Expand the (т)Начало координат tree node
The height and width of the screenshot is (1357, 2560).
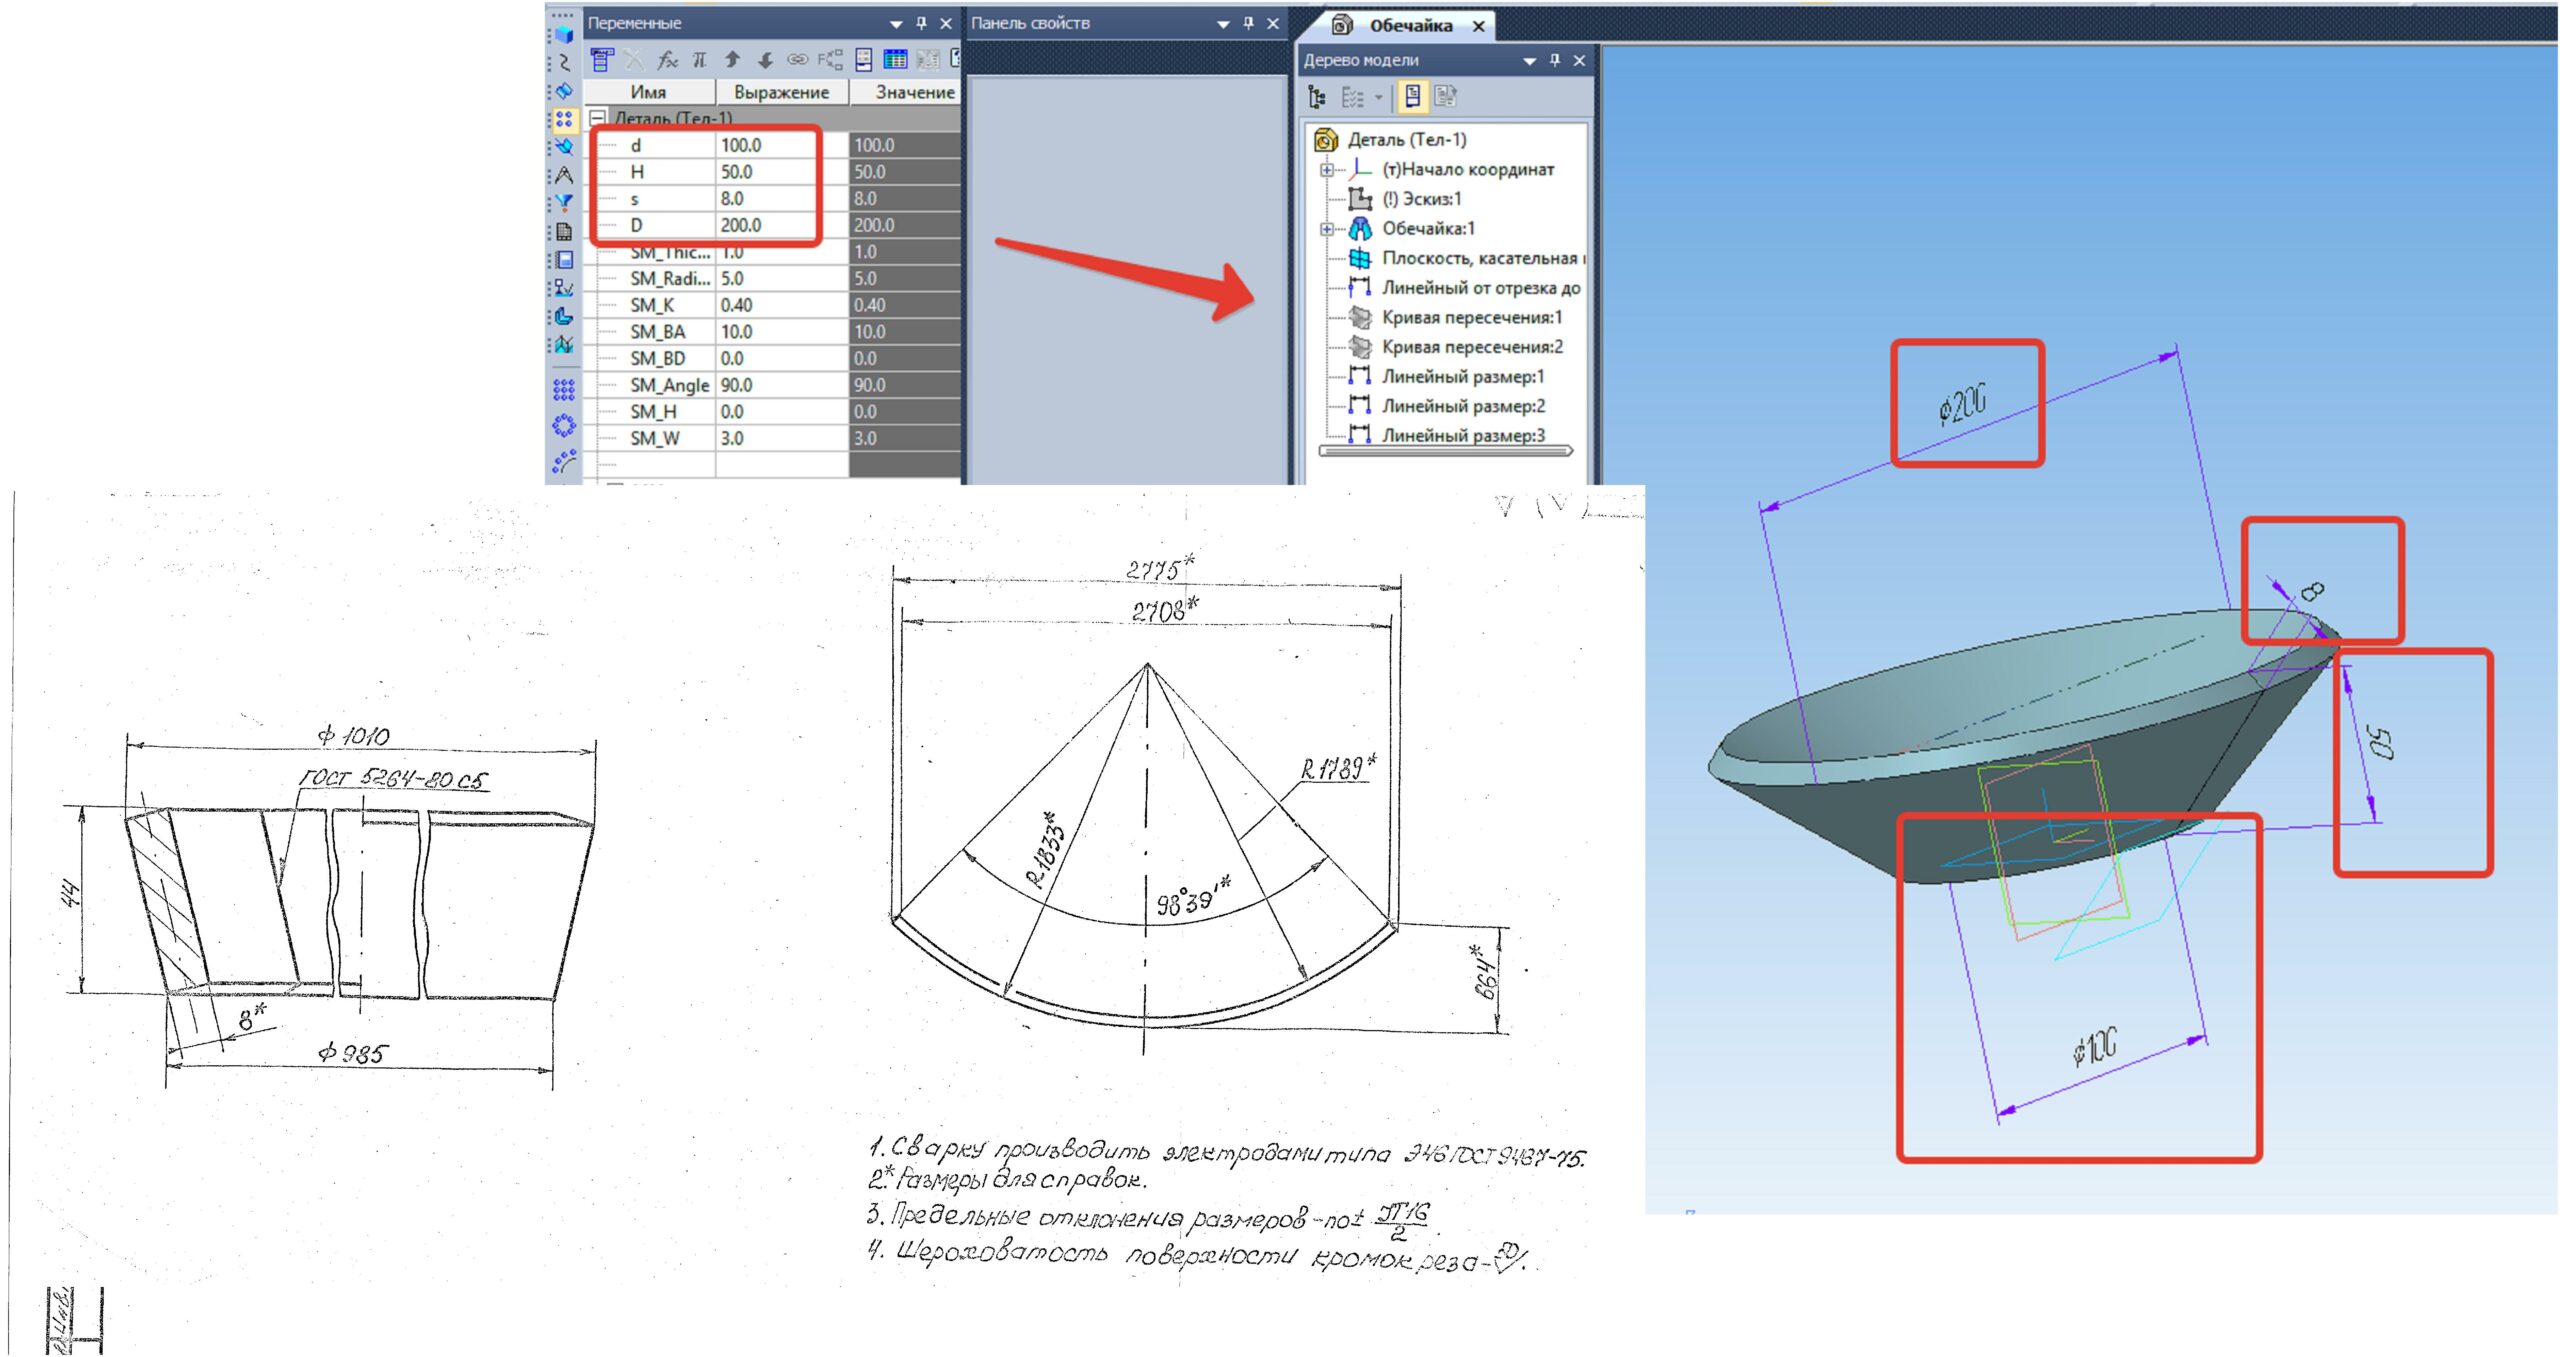[1326, 170]
